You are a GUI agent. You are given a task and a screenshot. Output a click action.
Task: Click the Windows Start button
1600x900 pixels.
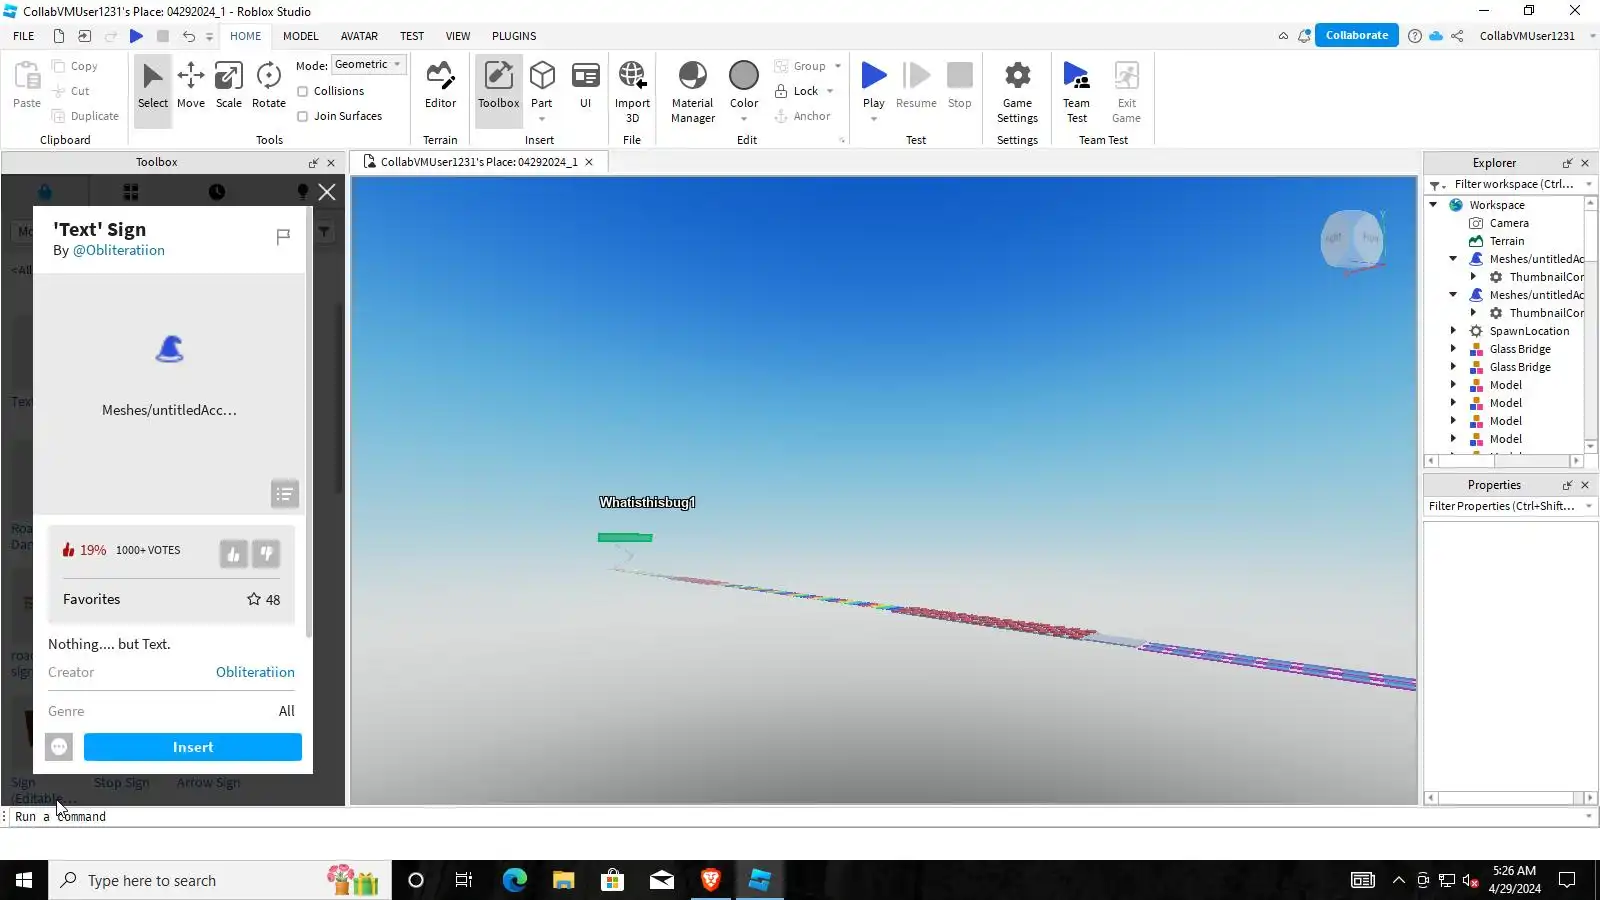(24, 880)
